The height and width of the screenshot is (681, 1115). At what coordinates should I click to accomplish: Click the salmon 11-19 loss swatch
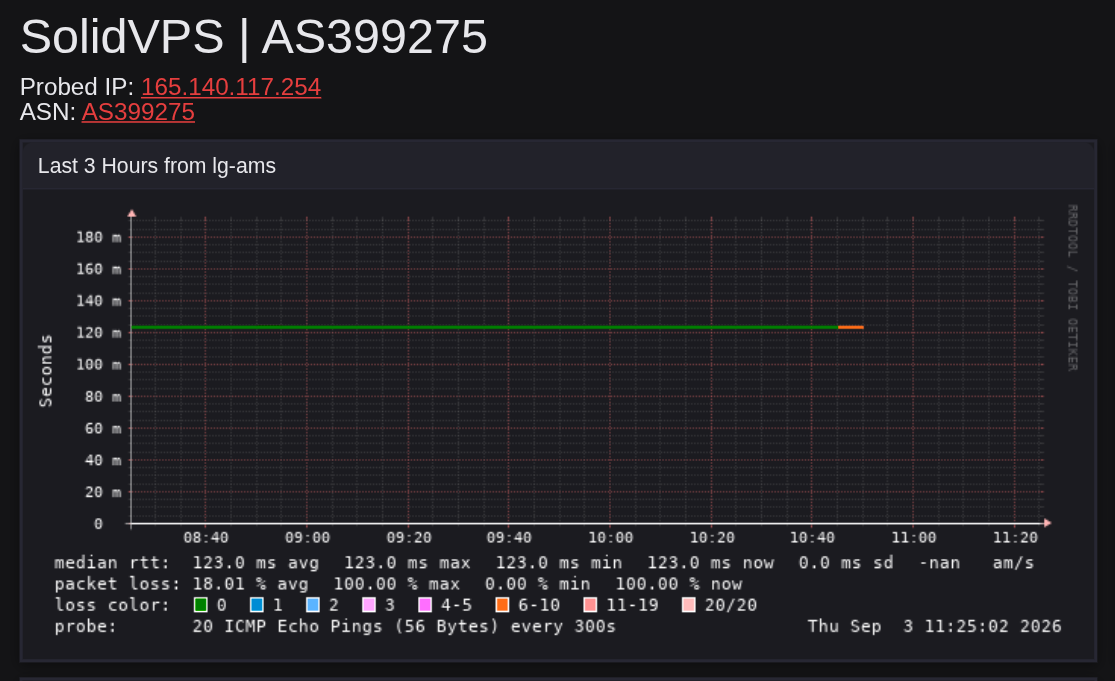pyautogui.click(x=589, y=605)
